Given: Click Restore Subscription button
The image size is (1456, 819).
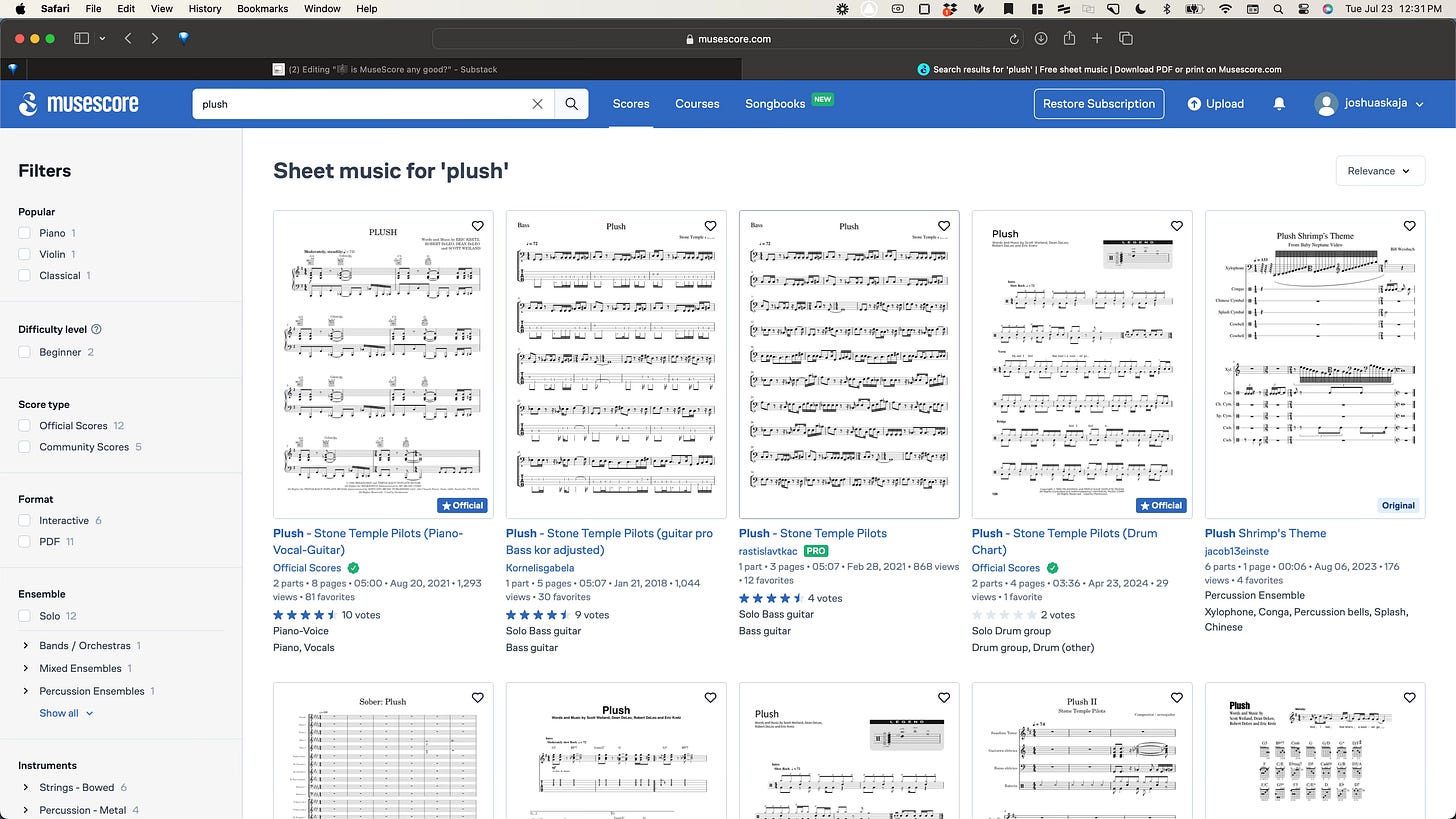Looking at the screenshot, I should (x=1099, y=104).
